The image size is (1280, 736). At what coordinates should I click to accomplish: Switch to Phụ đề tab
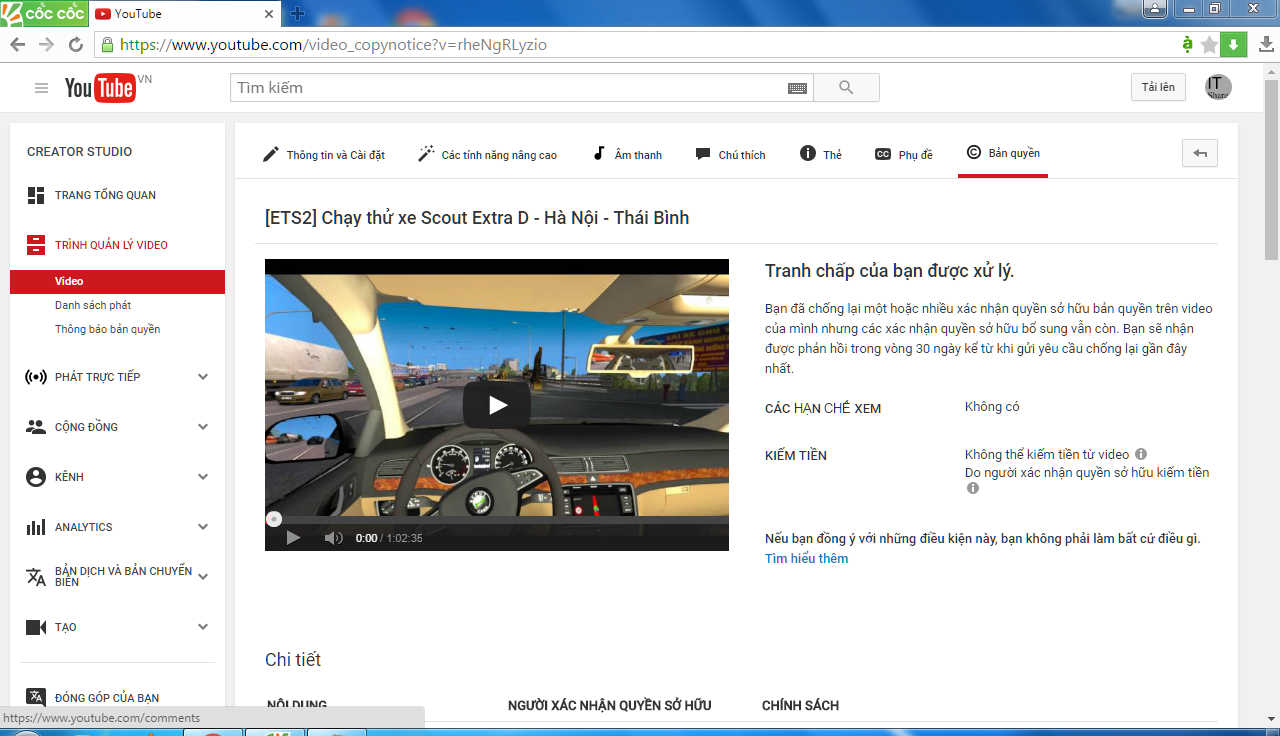click(904, 154)
